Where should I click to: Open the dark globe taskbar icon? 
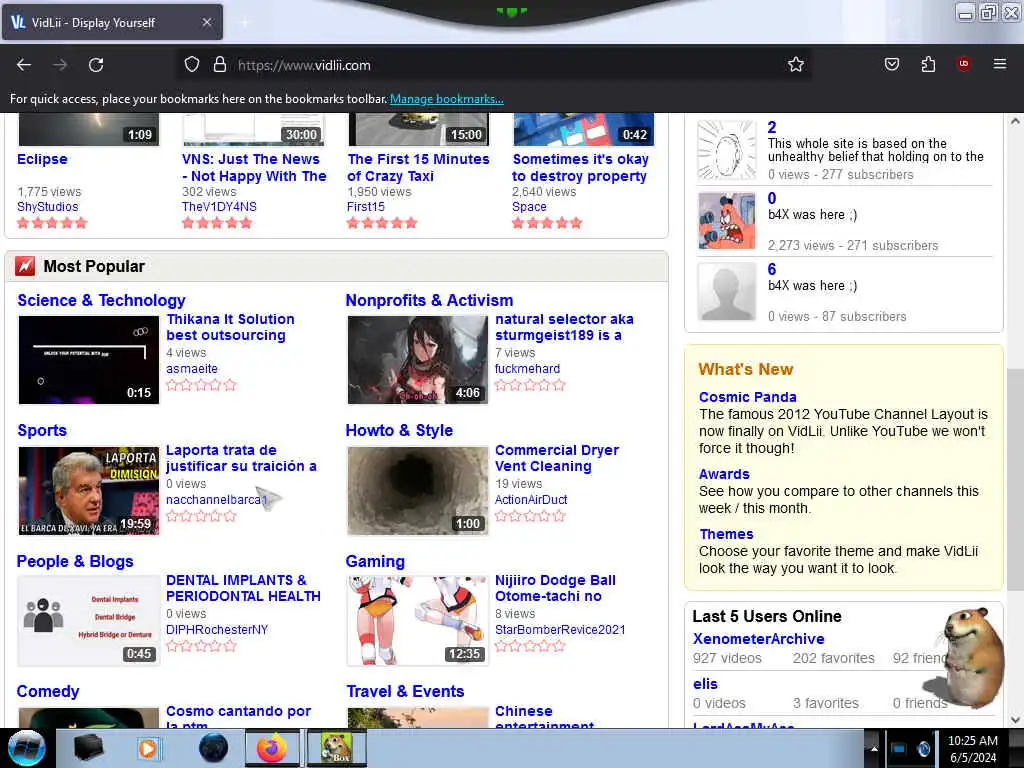(x=214, y=748)
